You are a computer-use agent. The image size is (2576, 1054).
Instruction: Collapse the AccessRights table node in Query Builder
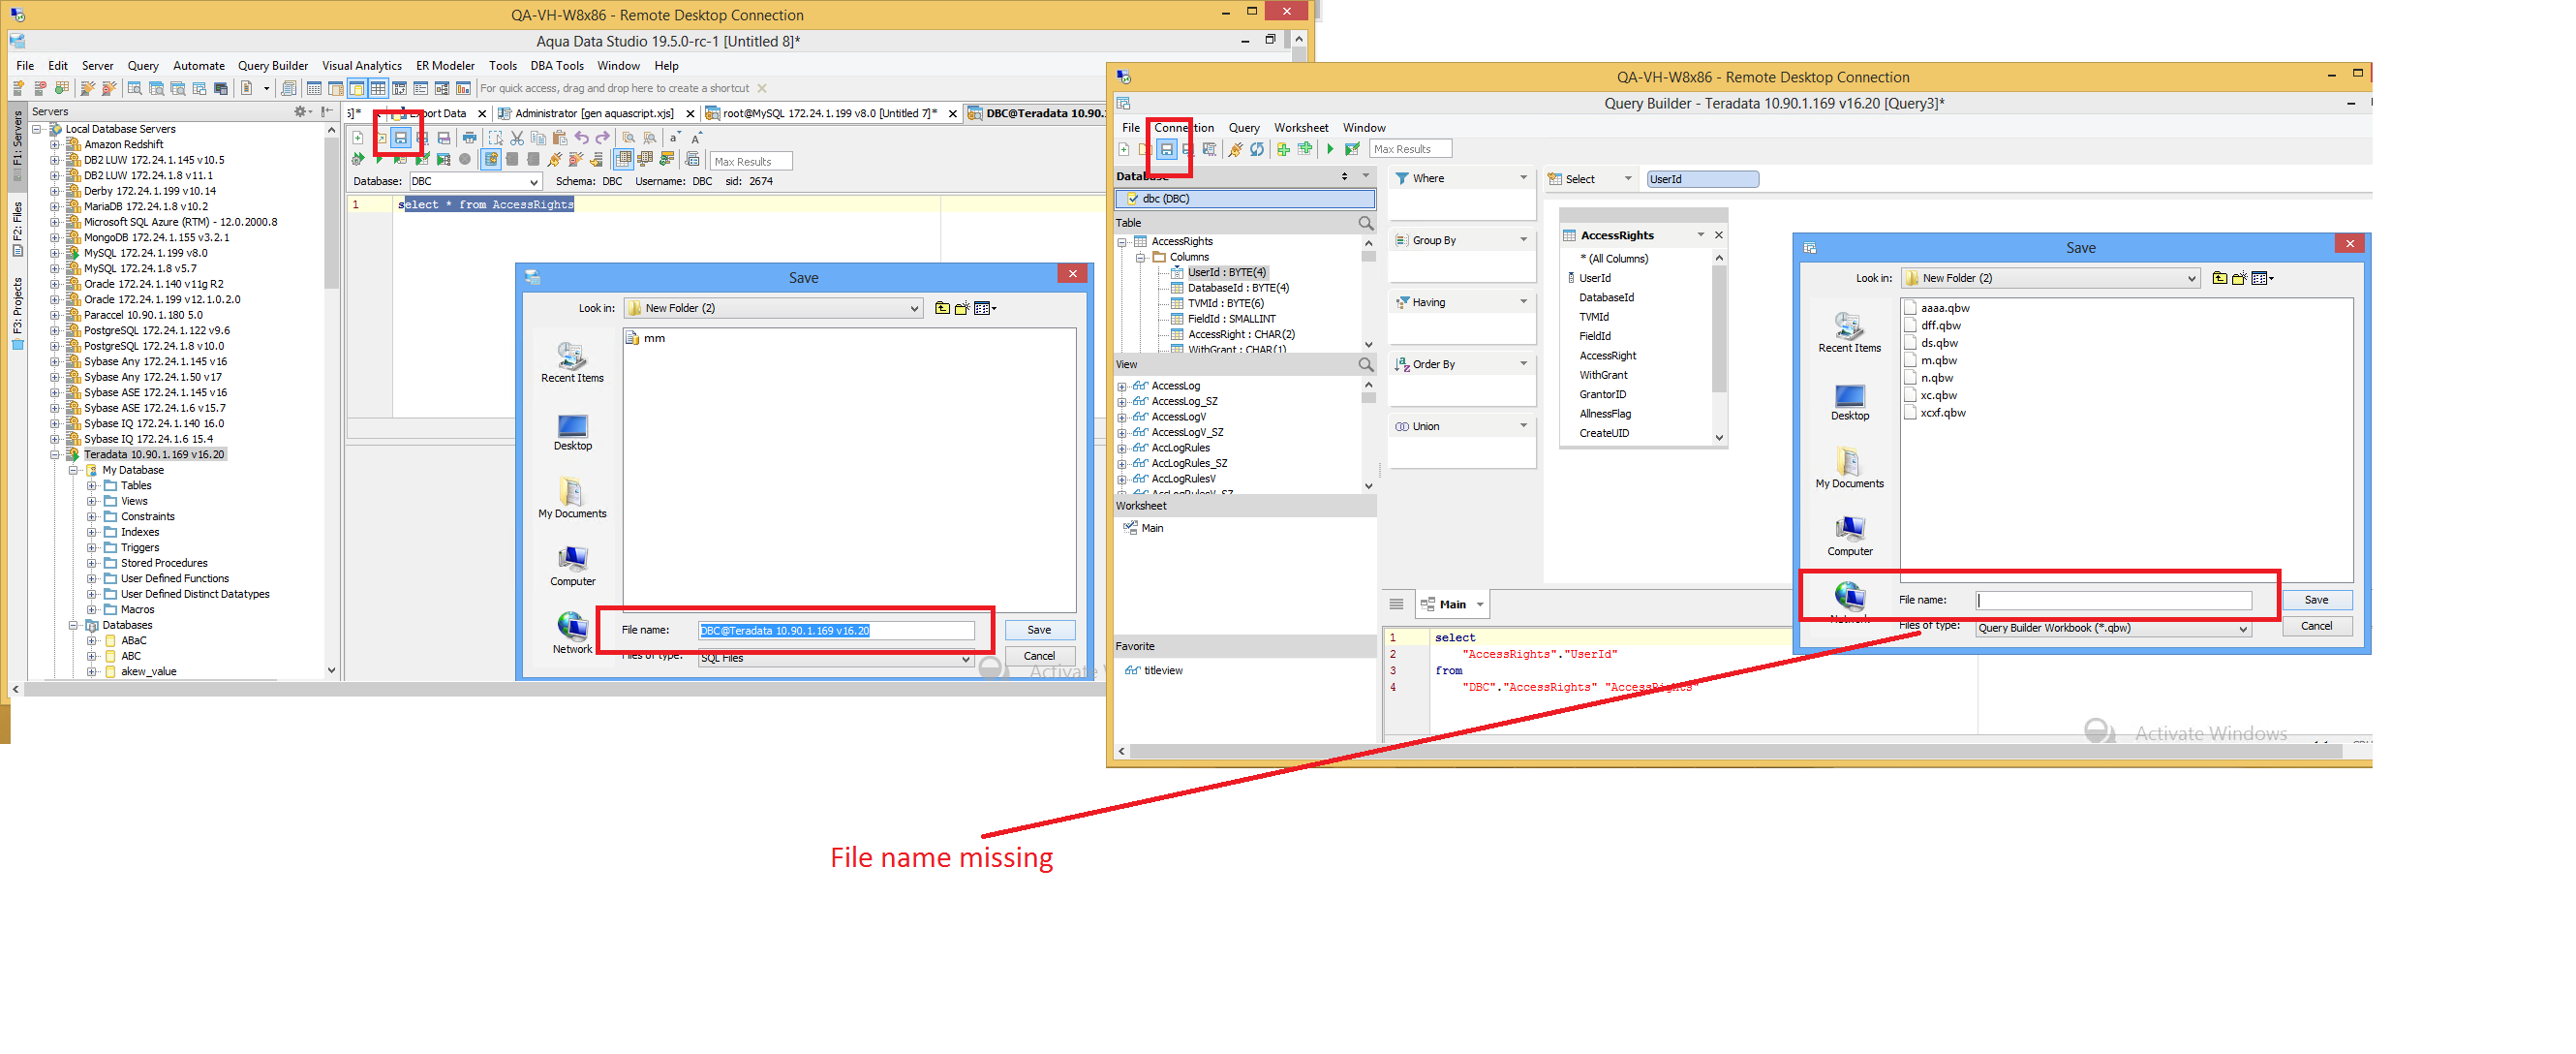pyautogui.click(x=1122, y=242)
